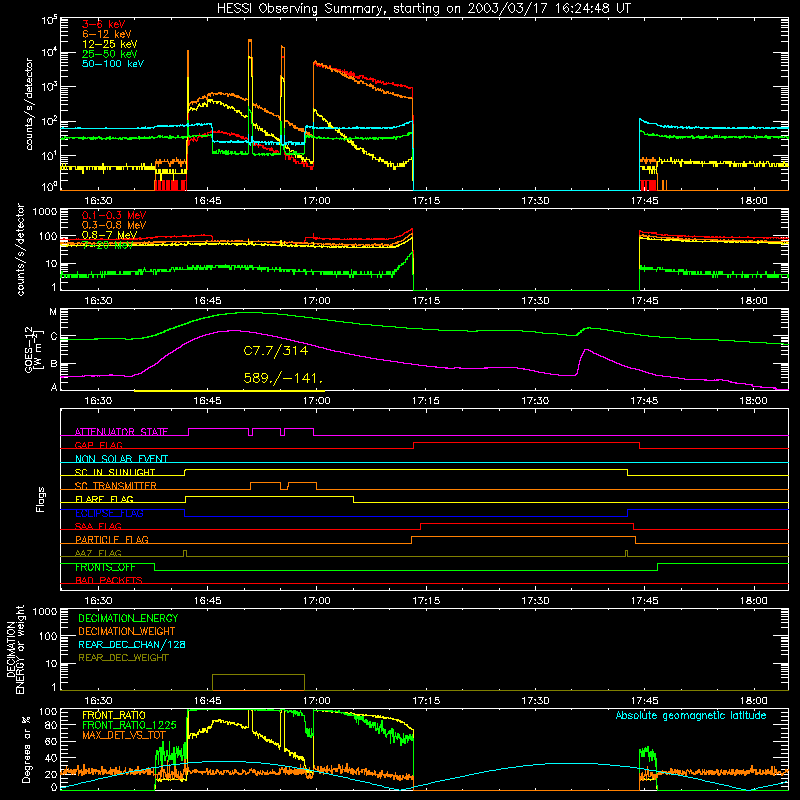800x800 pixels.
Task: Select the 6-12 keV legend label
Action: tap(107, 34)
